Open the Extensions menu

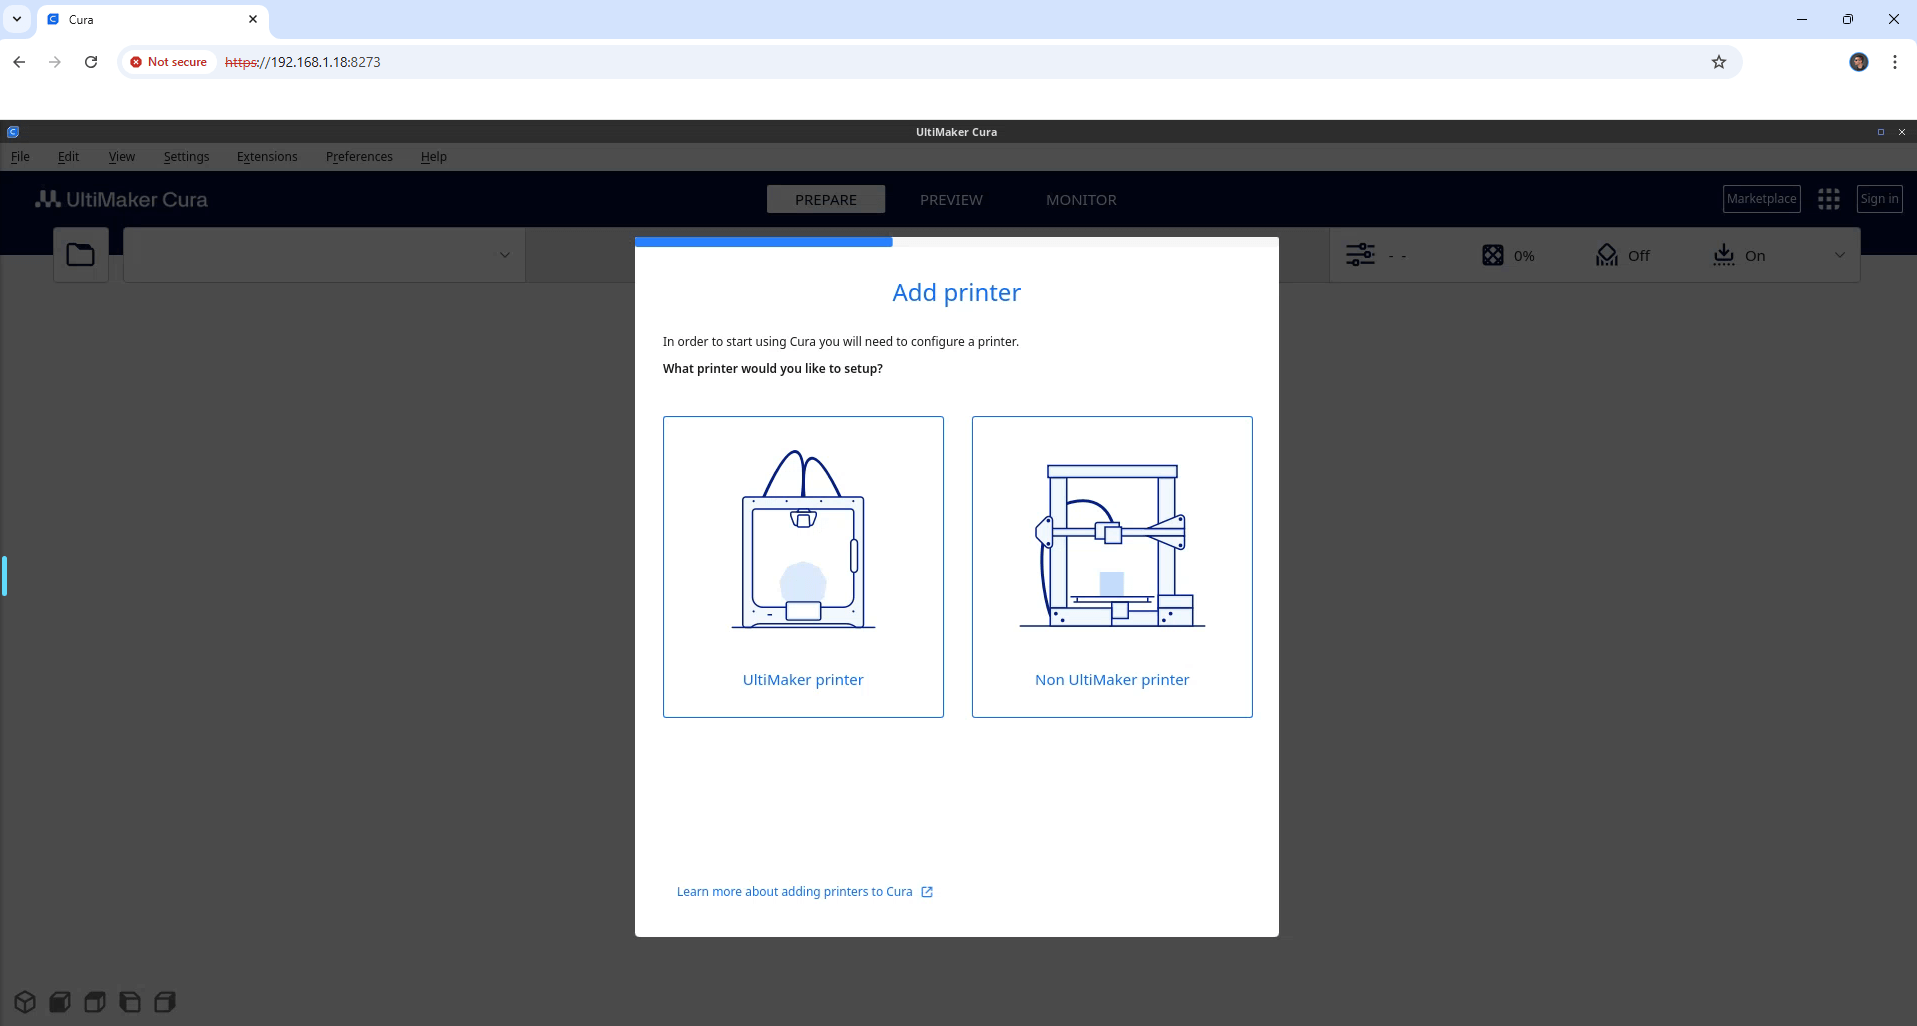[267, 157]
